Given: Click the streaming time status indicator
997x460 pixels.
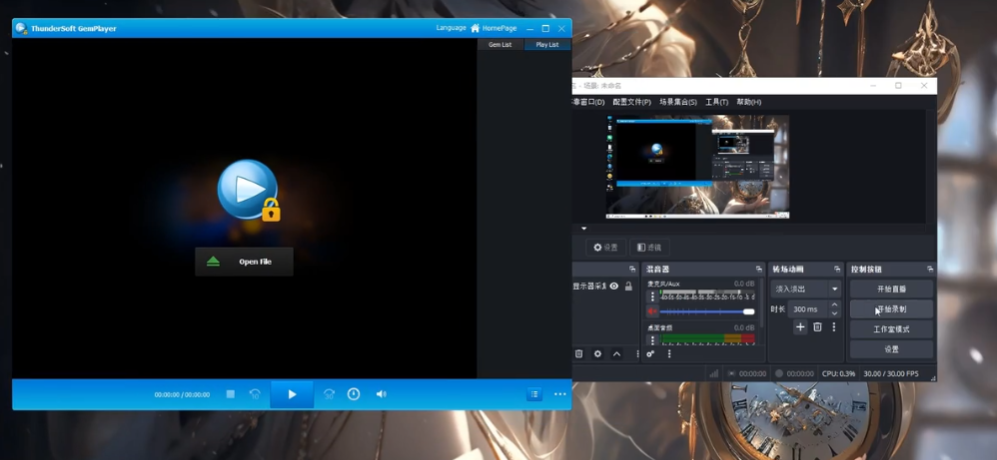Looking at the screenshot, I should [747, 373].
